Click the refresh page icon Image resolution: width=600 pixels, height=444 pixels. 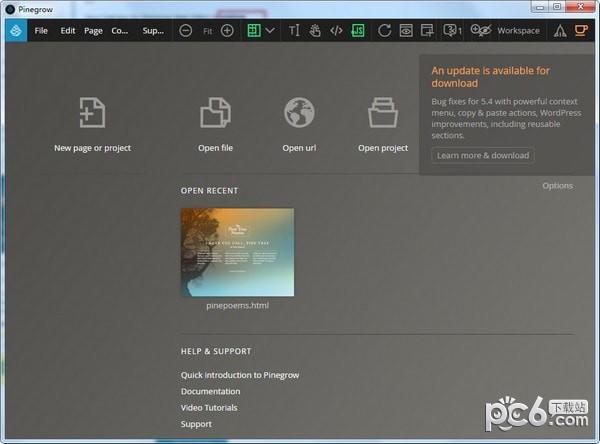[384, 30]
